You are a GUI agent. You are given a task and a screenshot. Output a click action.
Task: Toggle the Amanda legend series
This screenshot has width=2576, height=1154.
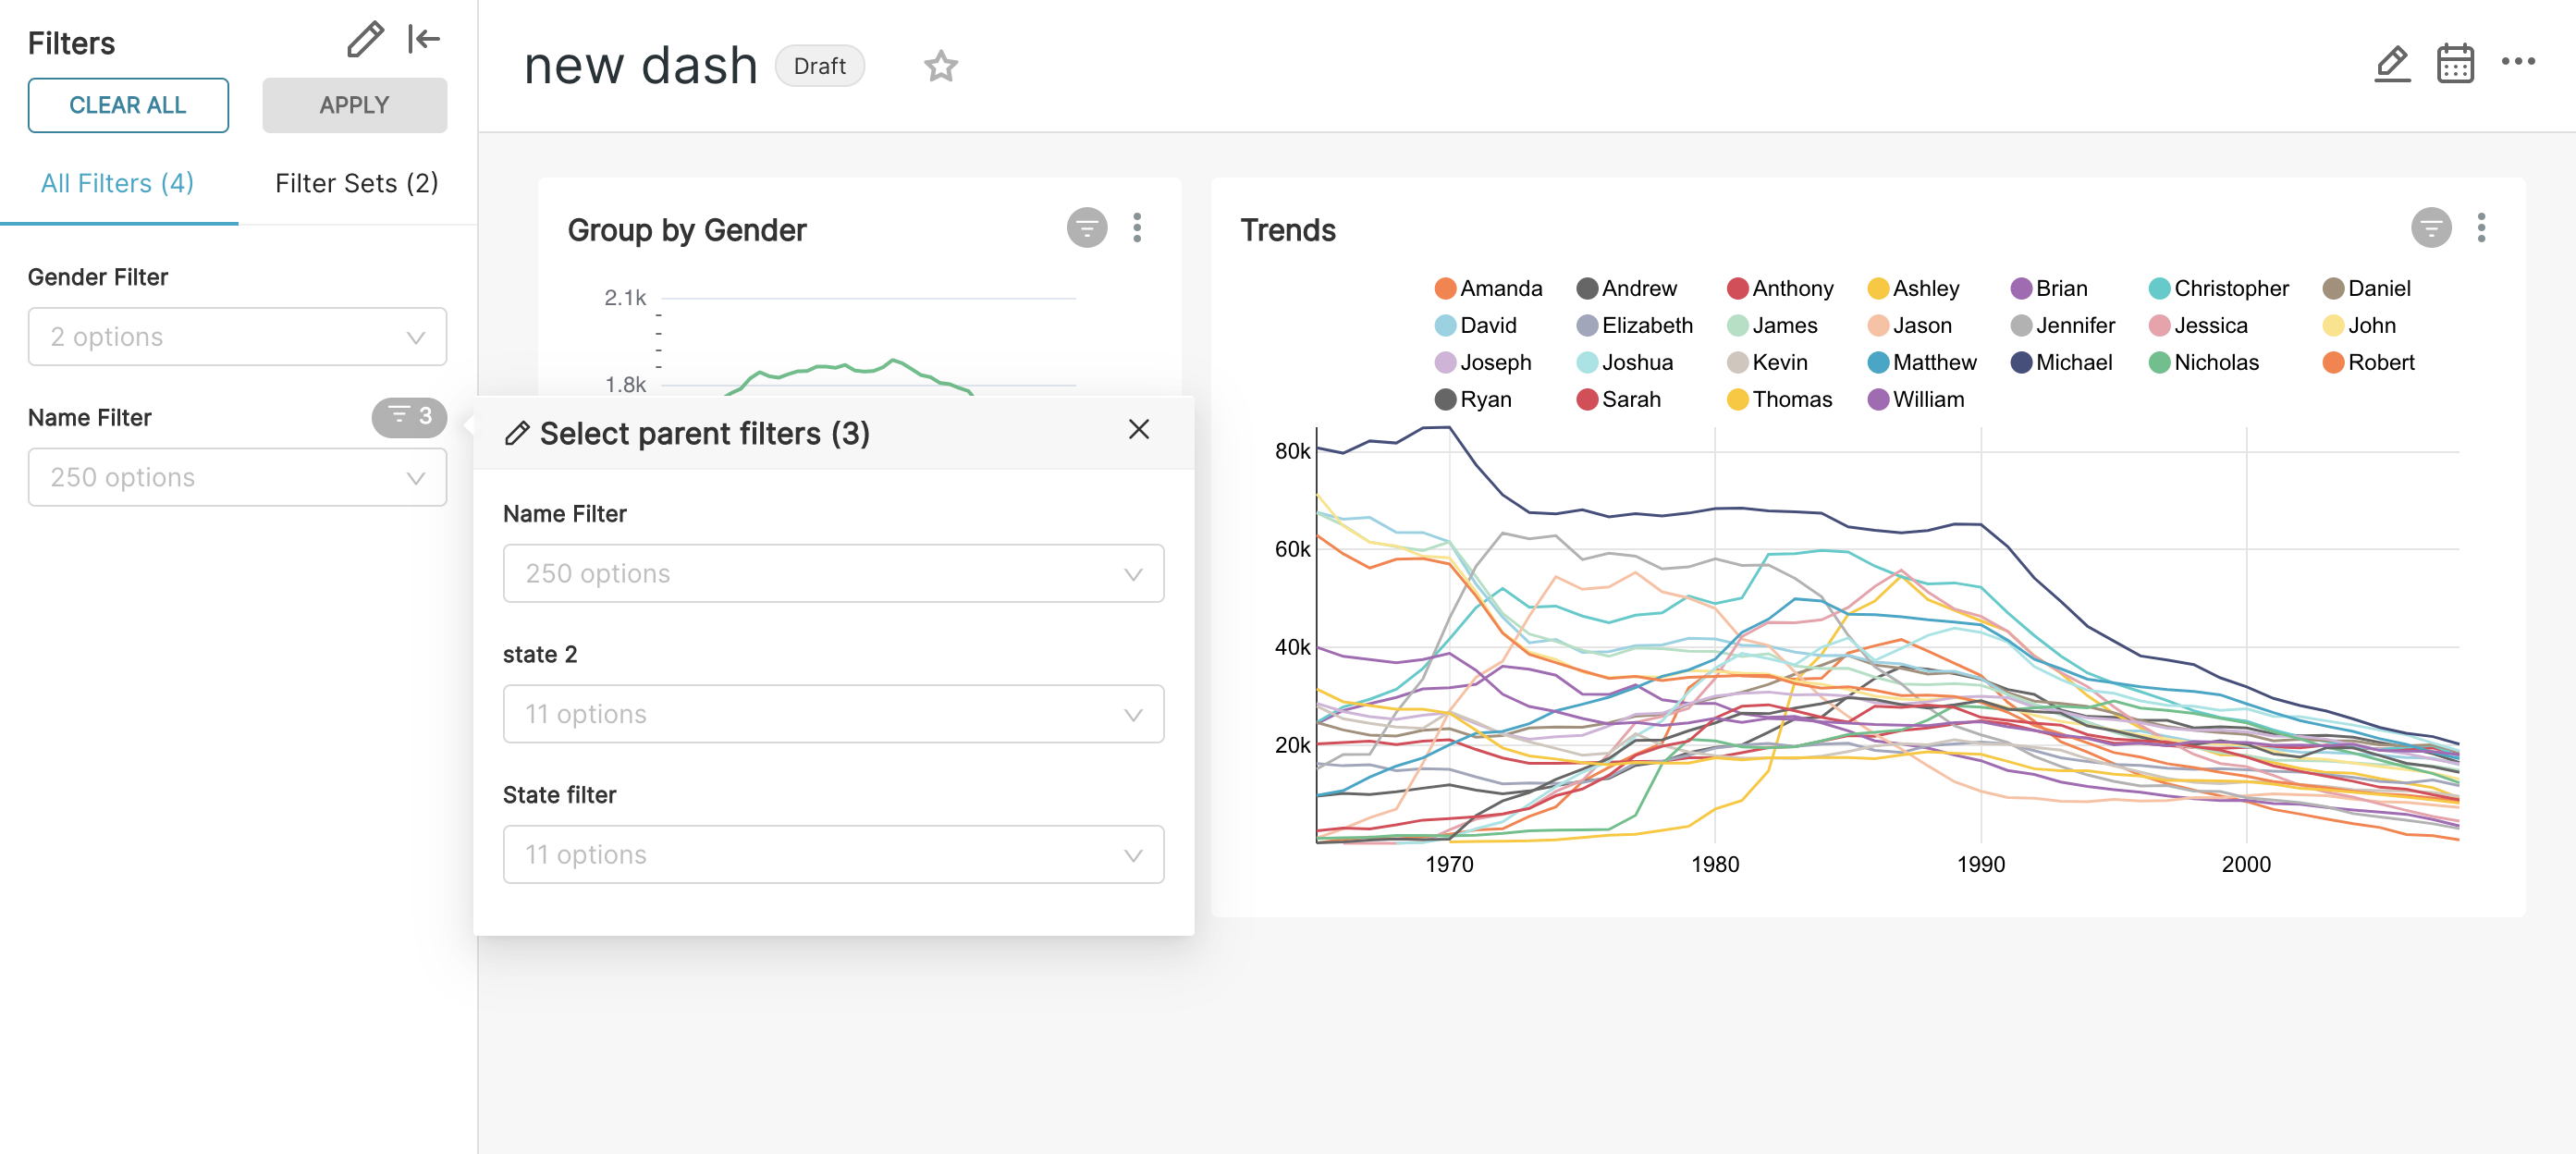pyautogui.click(x=1488, y=288)
